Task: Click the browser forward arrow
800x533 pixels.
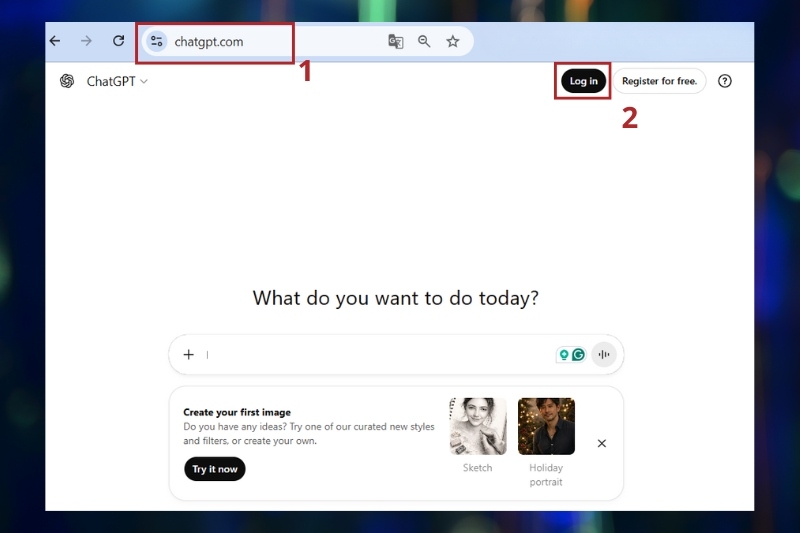Action: click(86, 41)
